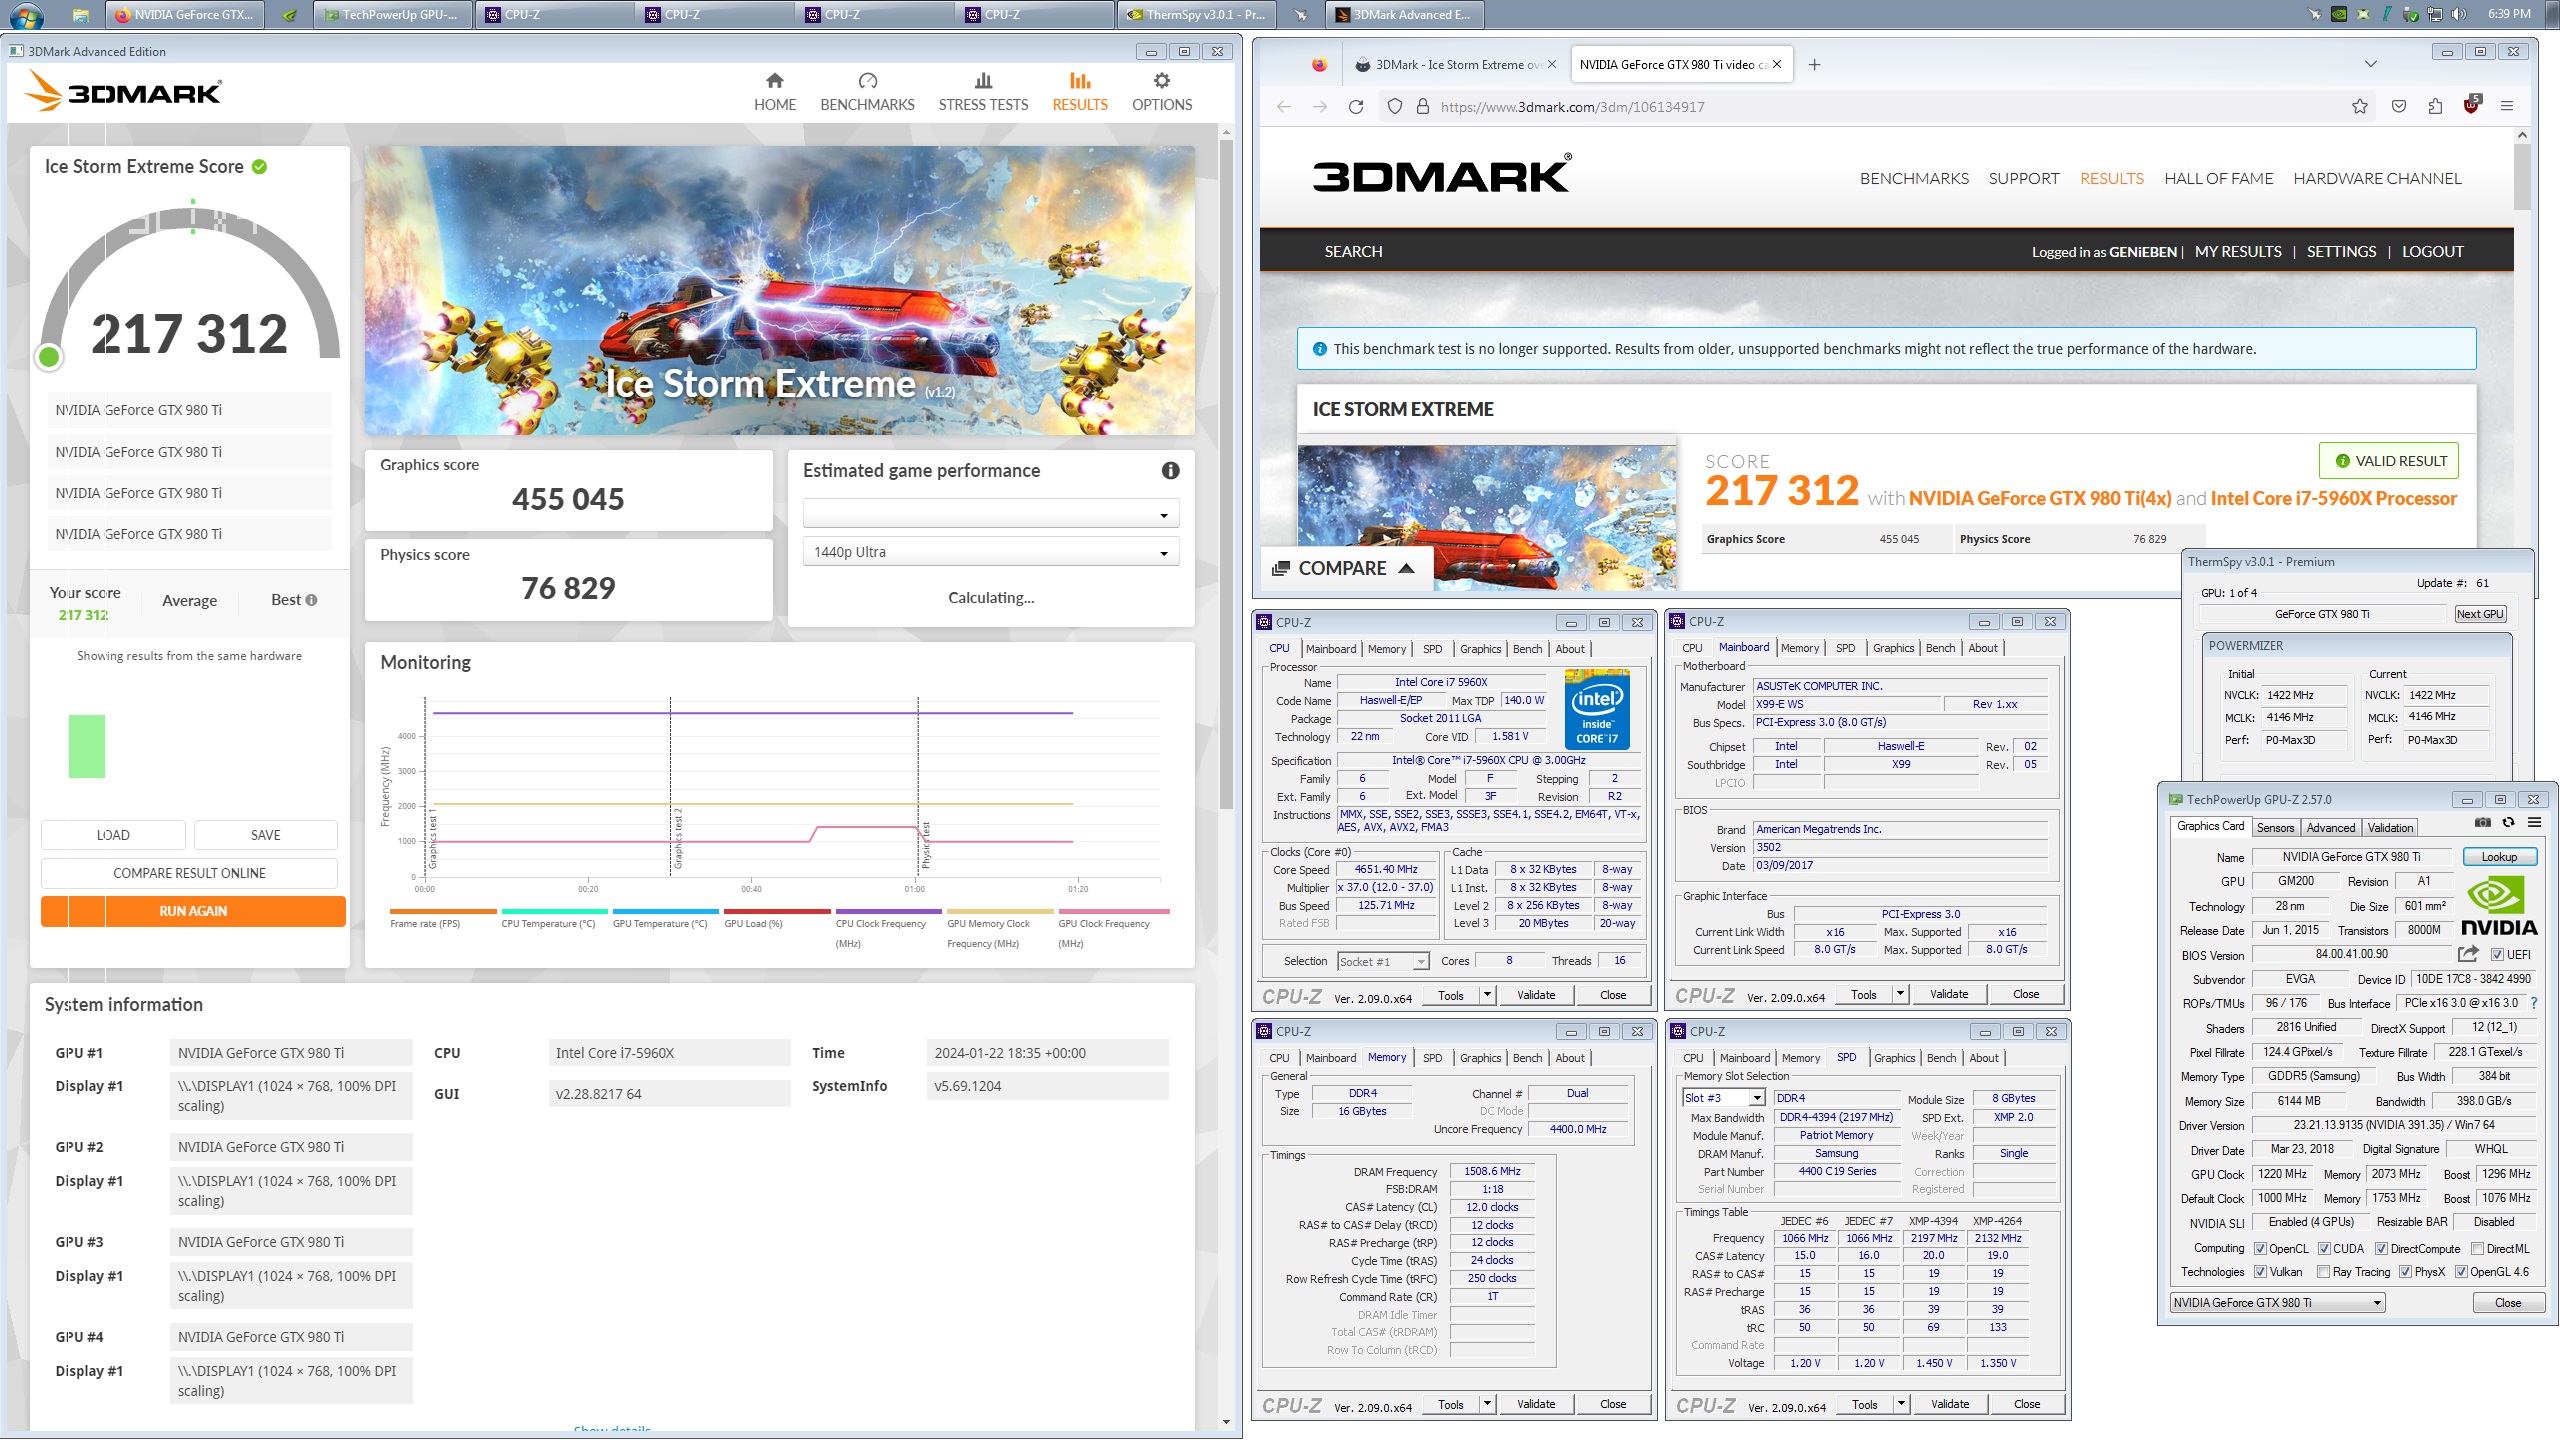Open STRESS TESTS in 3DMark app

click(x=983, y=92)
